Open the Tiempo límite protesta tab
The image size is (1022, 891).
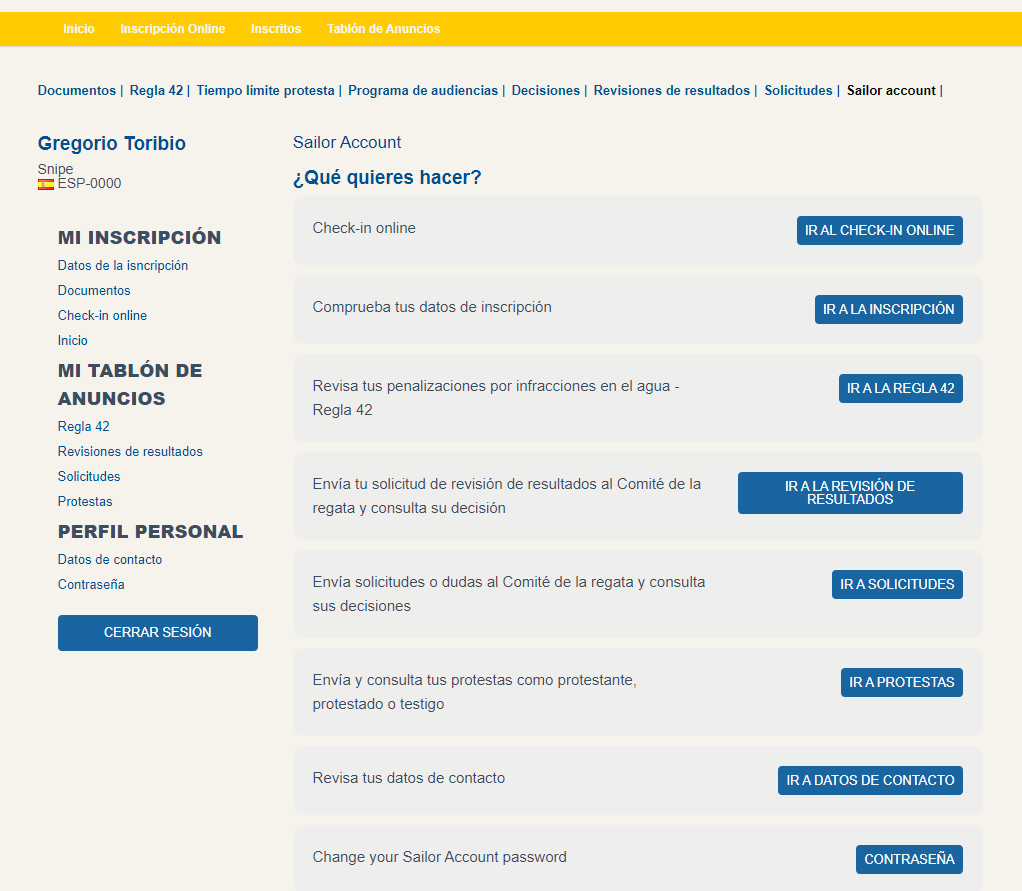265,90
